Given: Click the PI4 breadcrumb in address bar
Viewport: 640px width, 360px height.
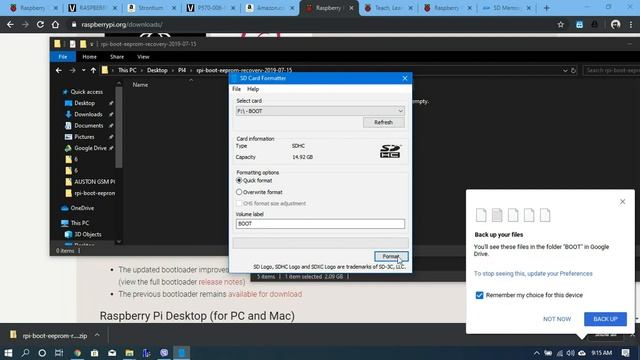Looking at the screenshot, I should [x=182, y=70].
